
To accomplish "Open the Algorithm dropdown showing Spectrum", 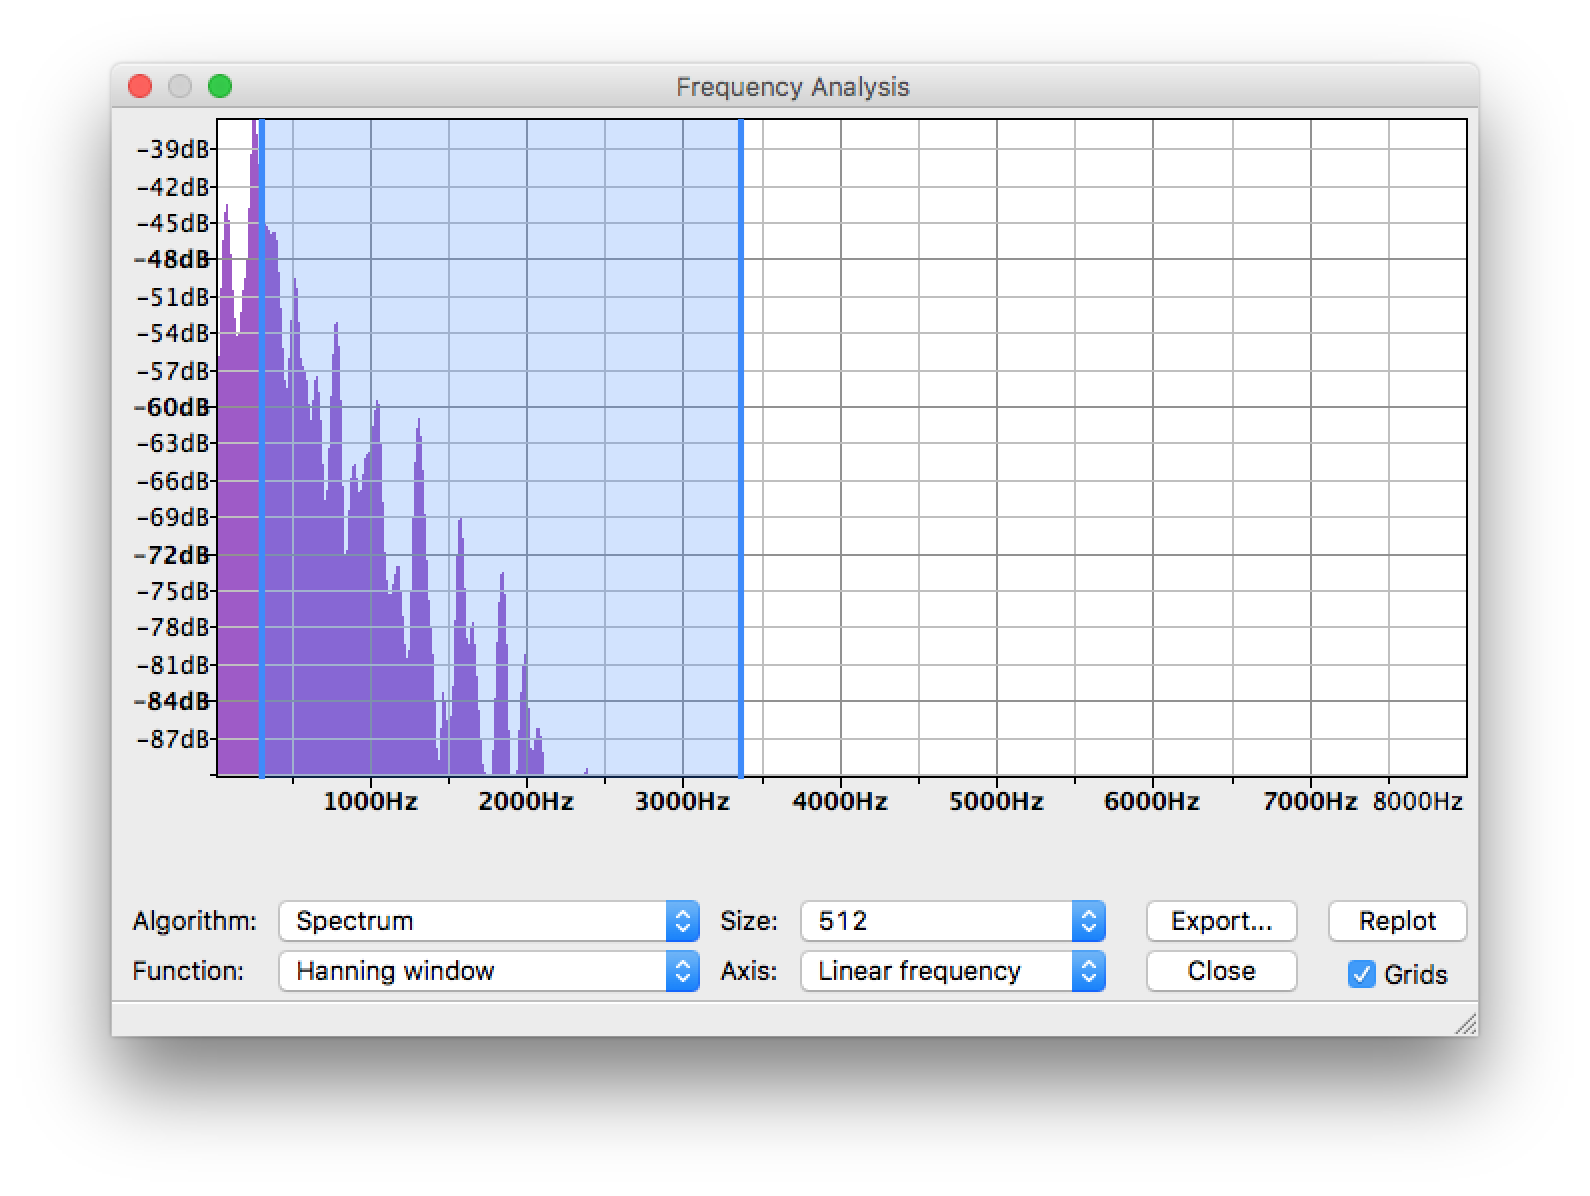I will click(489, 921).
